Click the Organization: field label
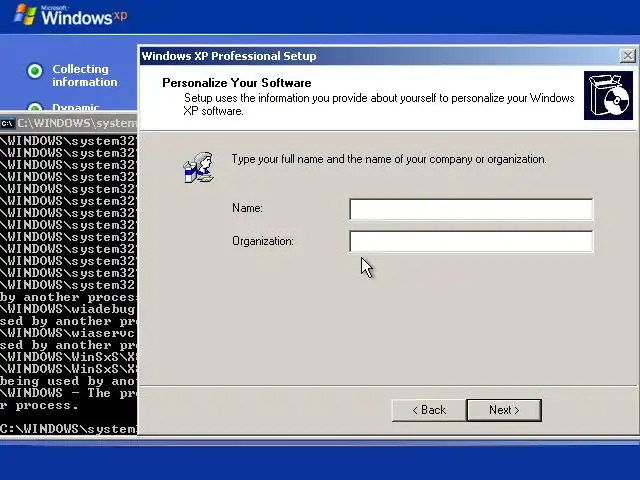 [x=263, y=241]
